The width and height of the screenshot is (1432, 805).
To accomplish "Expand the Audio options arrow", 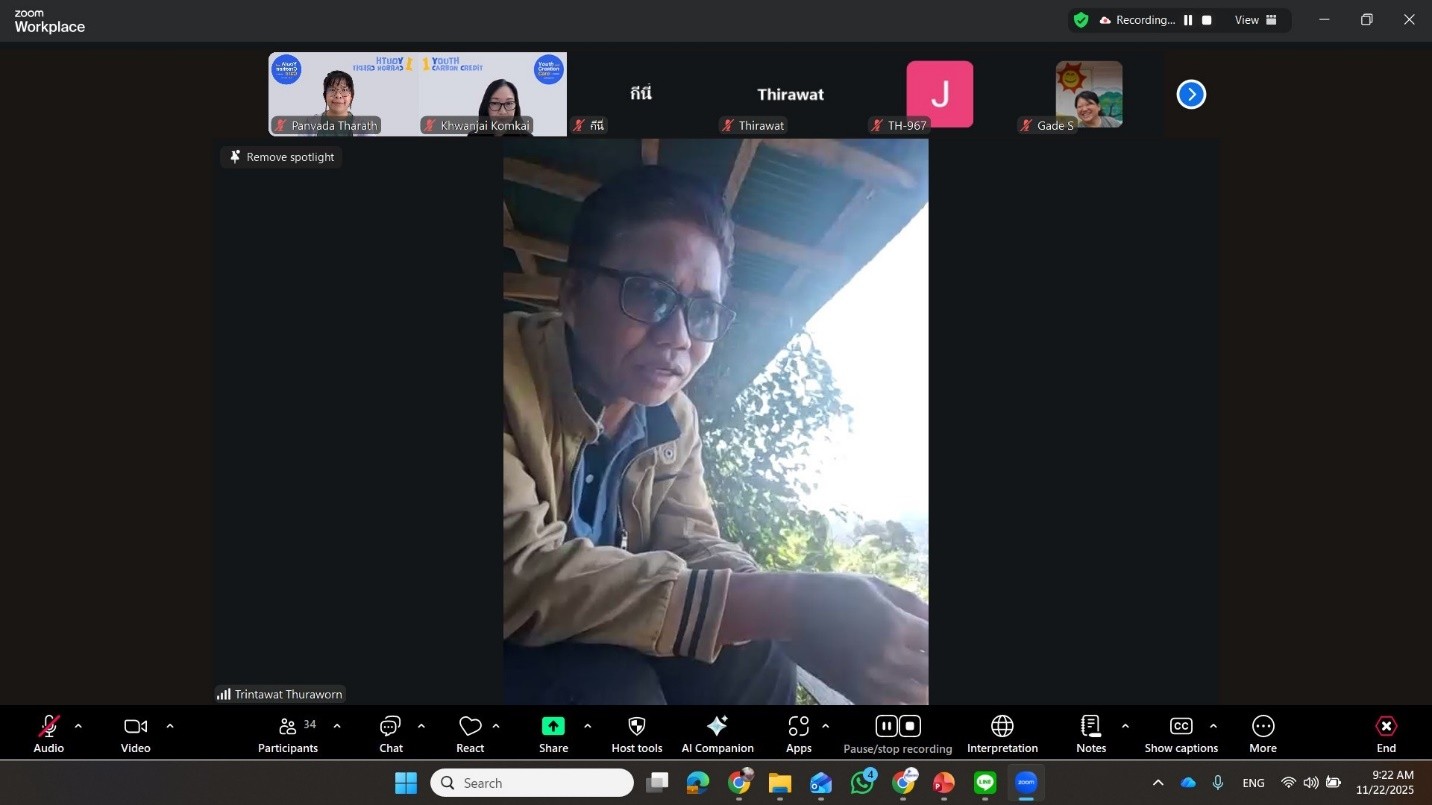I will pyautogui.click(x=78, y=726).
